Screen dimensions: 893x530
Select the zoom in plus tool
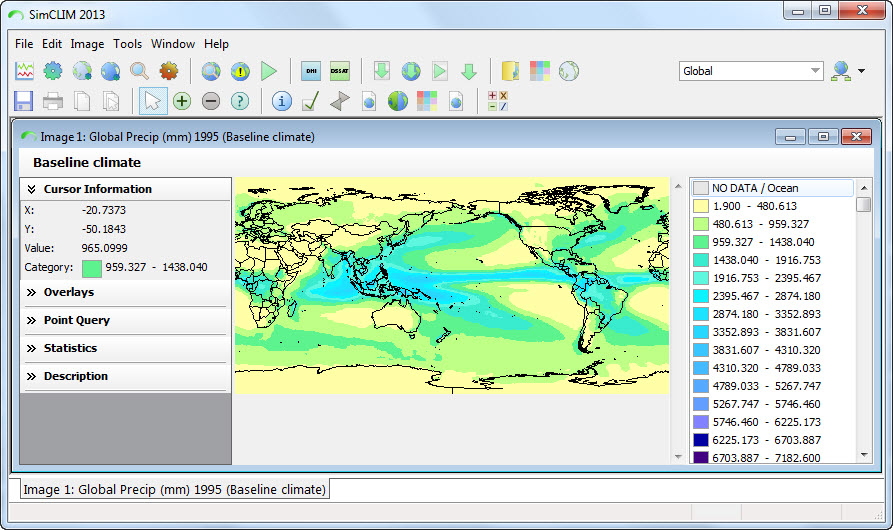(182, 101)
